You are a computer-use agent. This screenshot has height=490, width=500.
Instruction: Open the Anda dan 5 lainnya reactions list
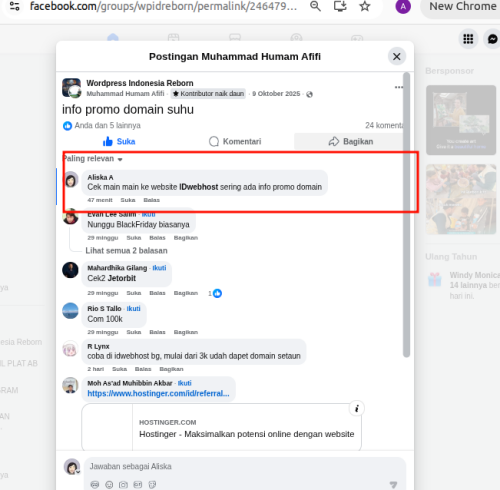tap(107, 125)
